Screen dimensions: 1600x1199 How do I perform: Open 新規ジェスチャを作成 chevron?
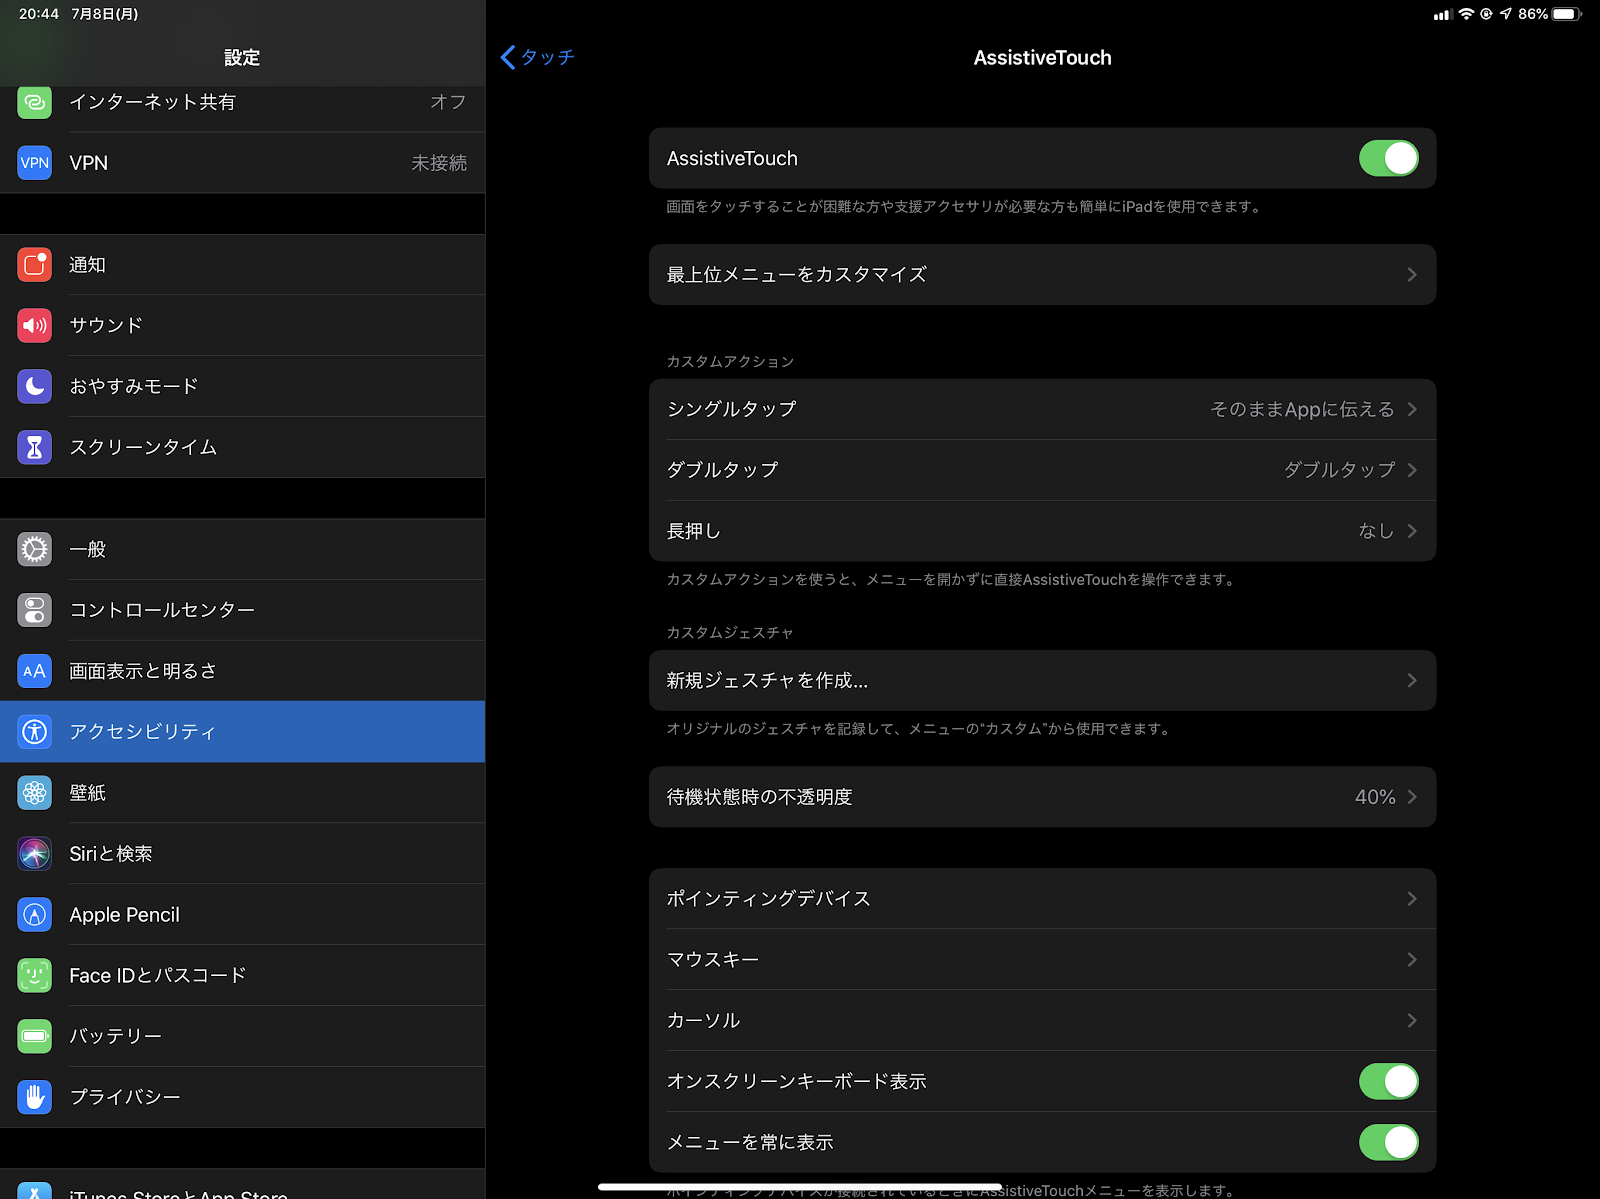(x=1412, y=680)
